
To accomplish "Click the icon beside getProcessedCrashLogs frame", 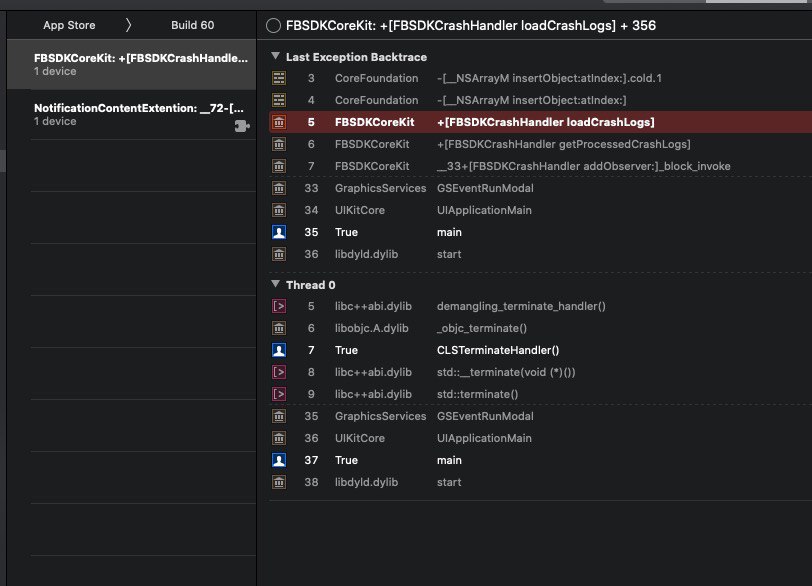I will click(x=280, y=144).
